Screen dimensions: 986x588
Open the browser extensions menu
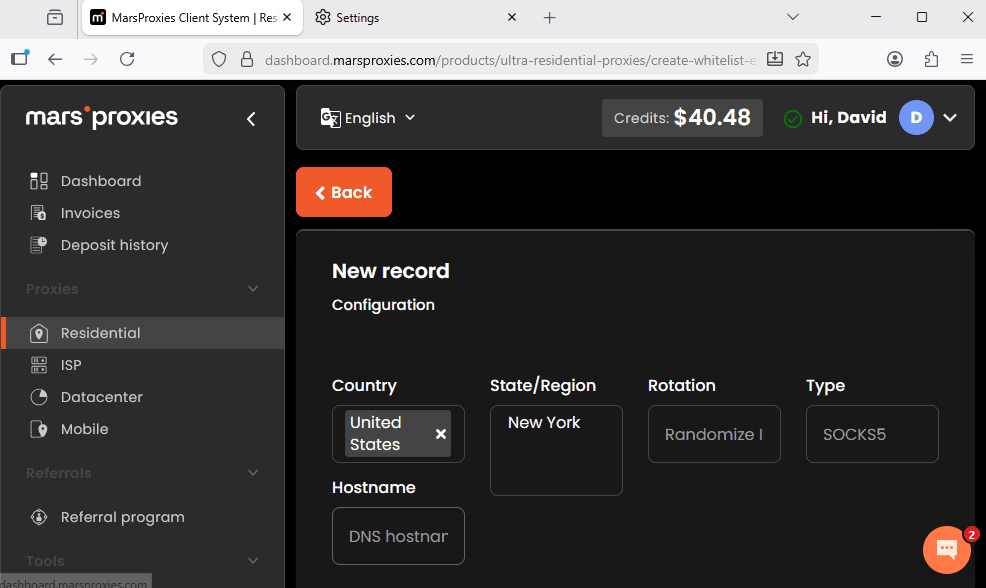pos(931,59)
